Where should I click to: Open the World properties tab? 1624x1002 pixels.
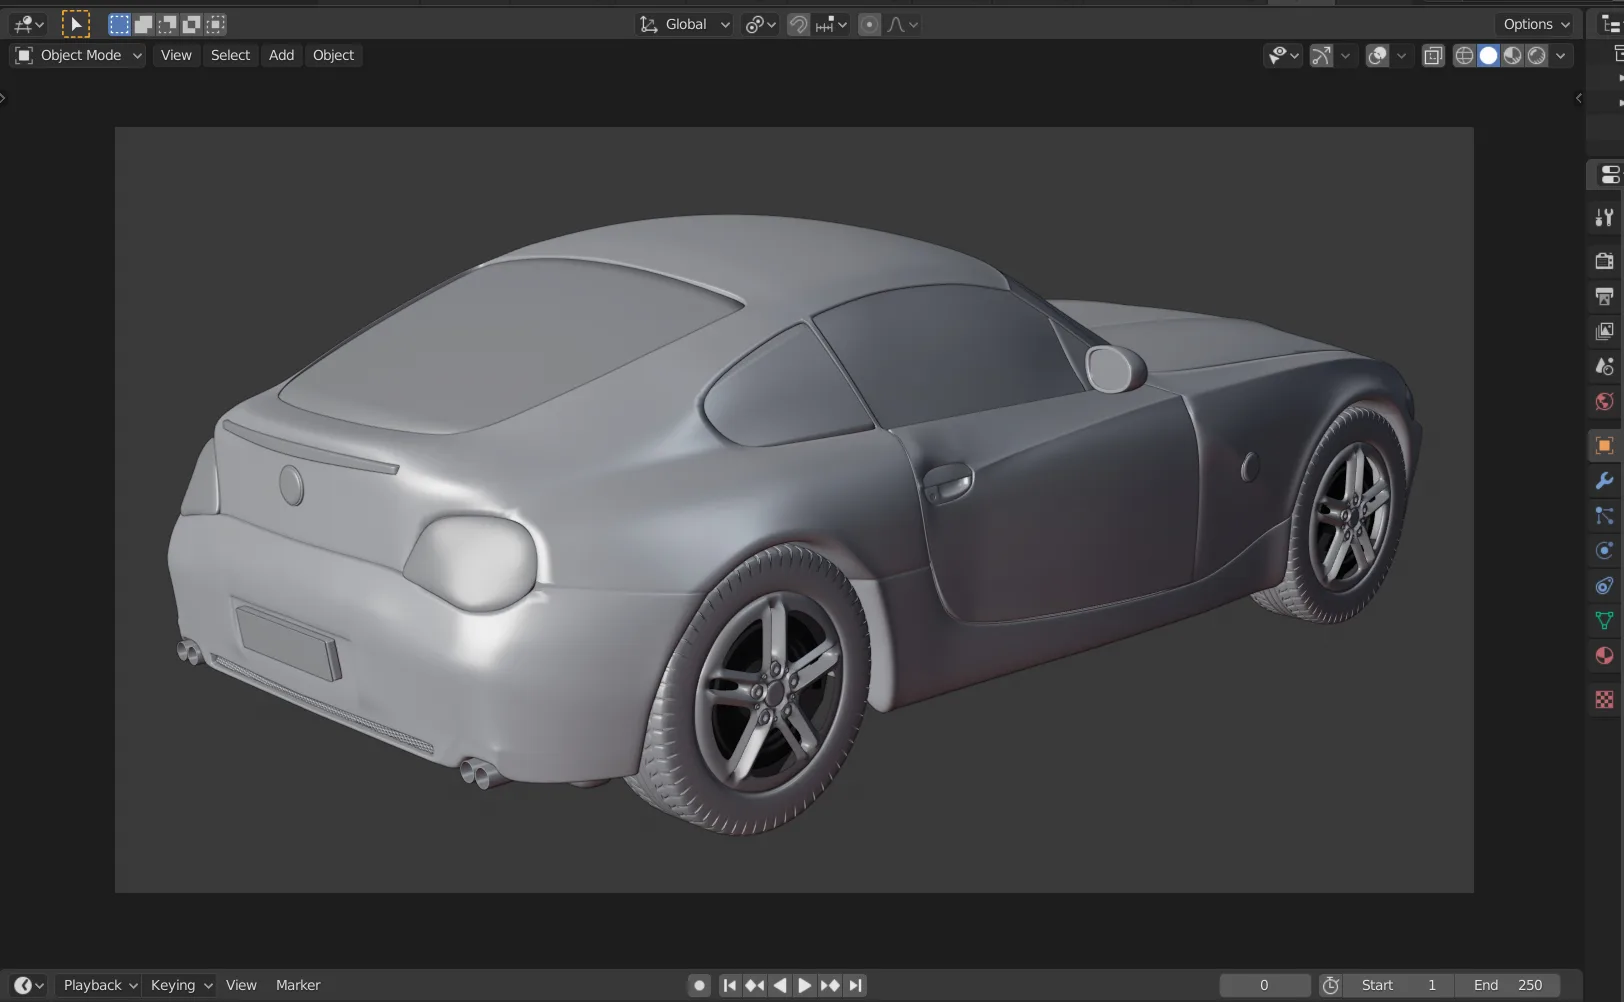pyautogui.click(x=1604, y=402)
